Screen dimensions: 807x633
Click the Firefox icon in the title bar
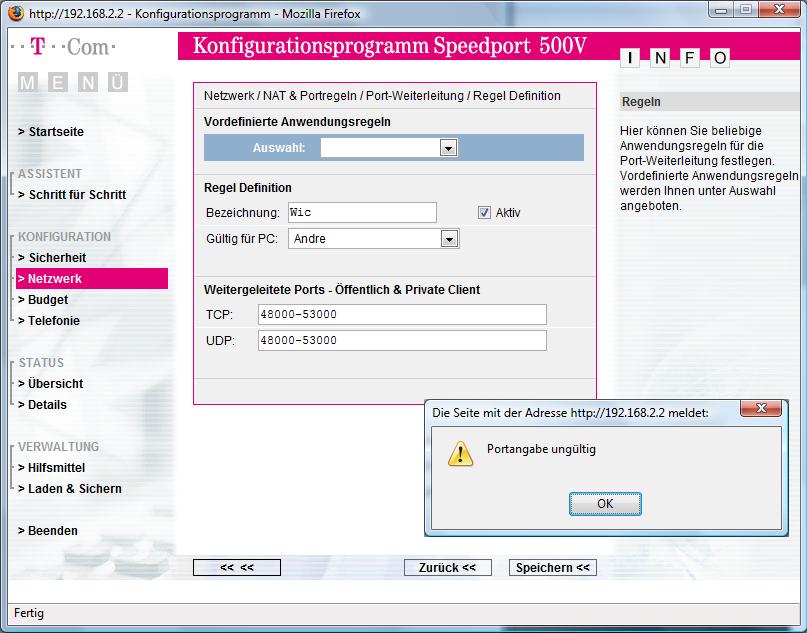(x=16, y=12)
